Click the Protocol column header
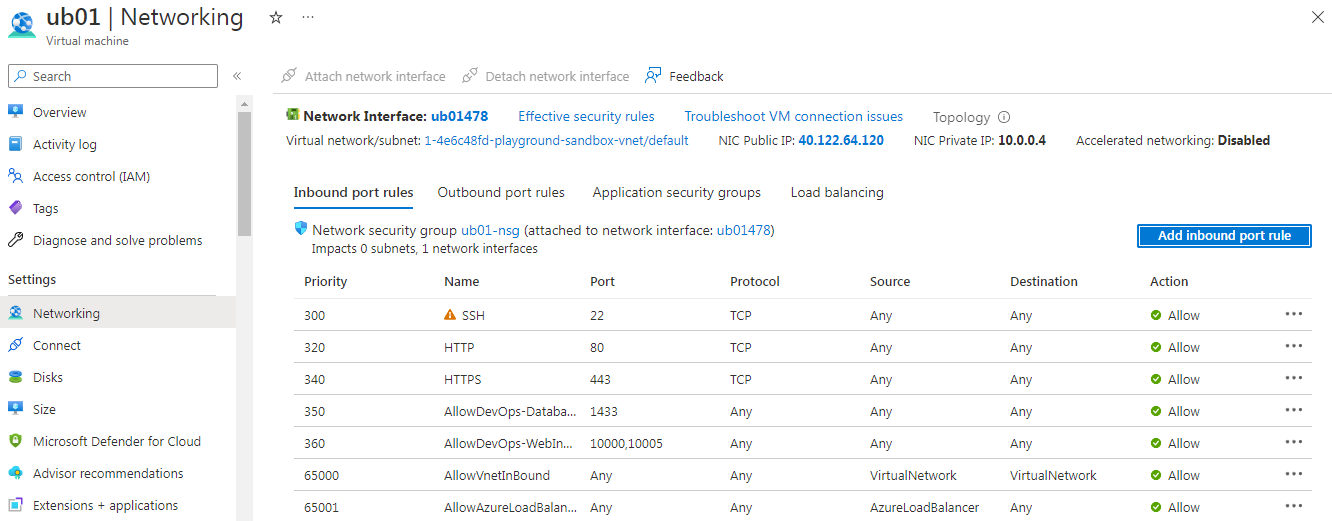Screen dimensions: 1332x521 coord(755,282)
